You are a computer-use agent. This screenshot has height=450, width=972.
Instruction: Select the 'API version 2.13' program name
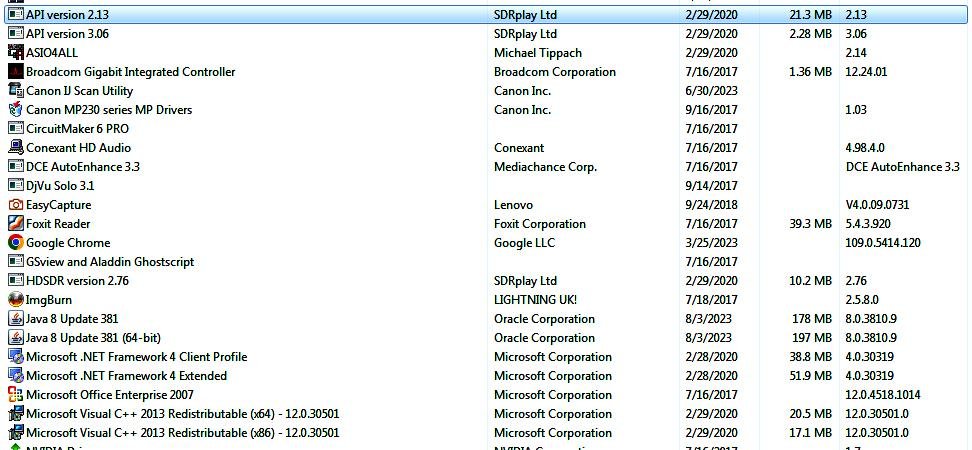click(x=68, y=14)
